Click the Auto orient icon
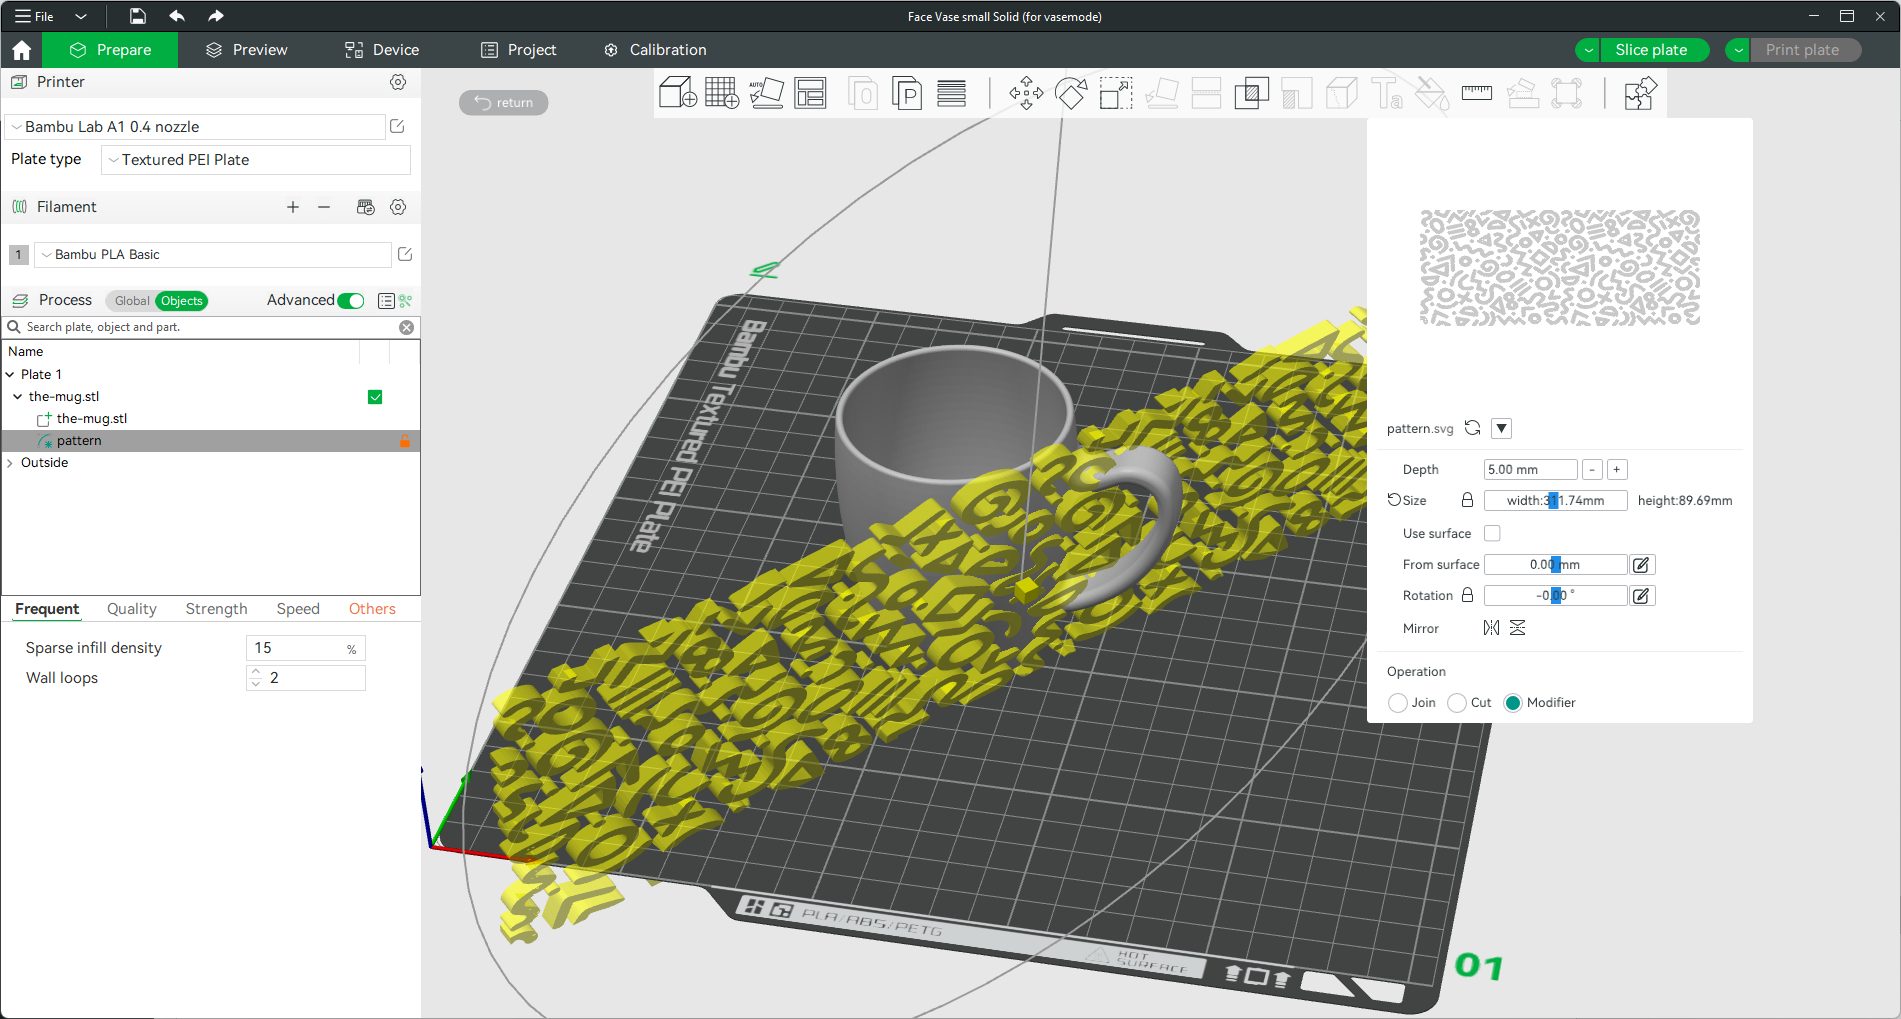Image resolution: width=1901 pixels, height=1019 pixels. [x=766, y=94]
